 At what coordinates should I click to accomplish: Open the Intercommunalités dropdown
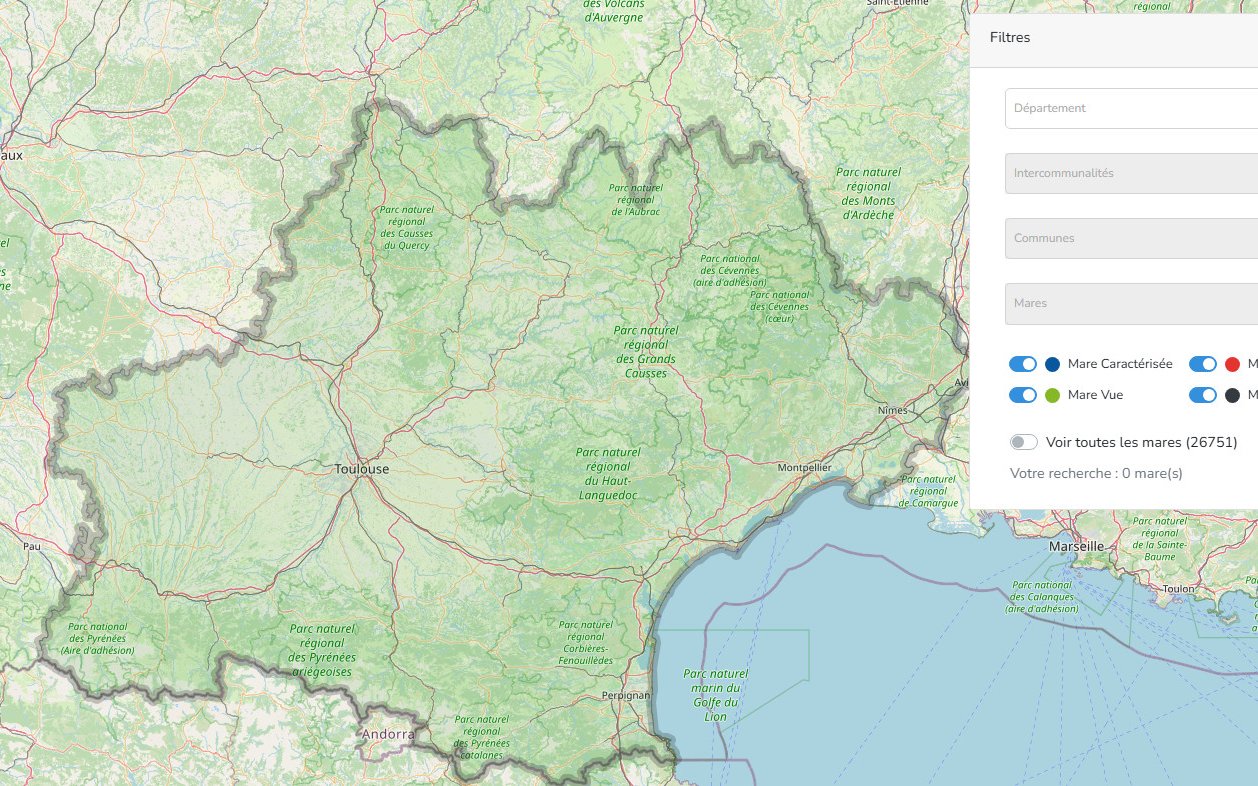click(x=1130, y=173)
